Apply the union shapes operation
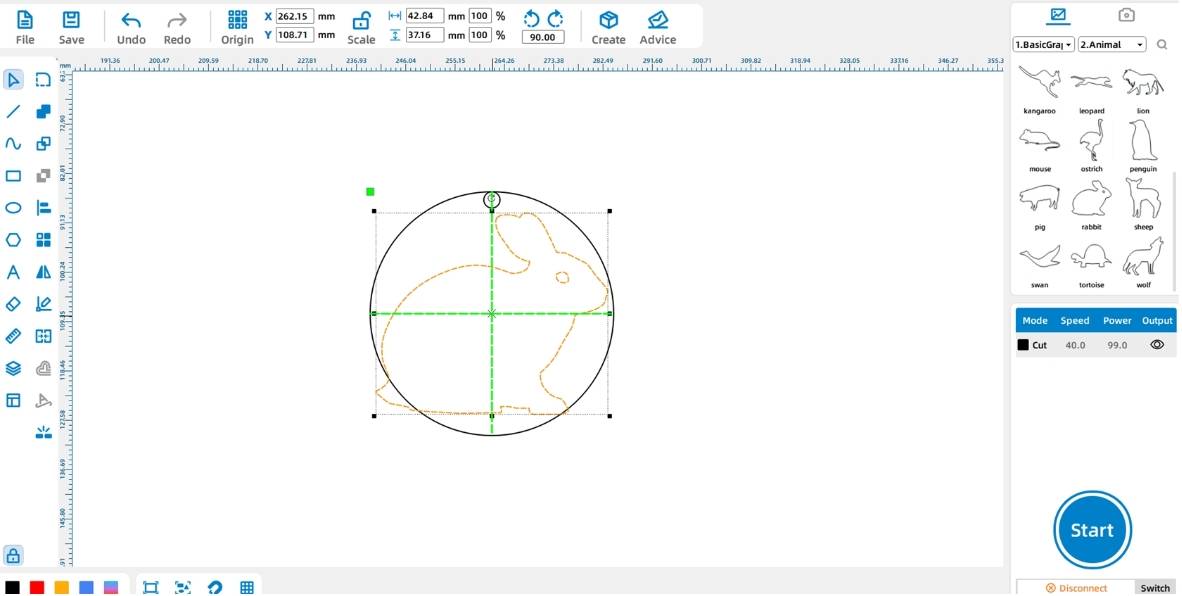 pos(44,112)
